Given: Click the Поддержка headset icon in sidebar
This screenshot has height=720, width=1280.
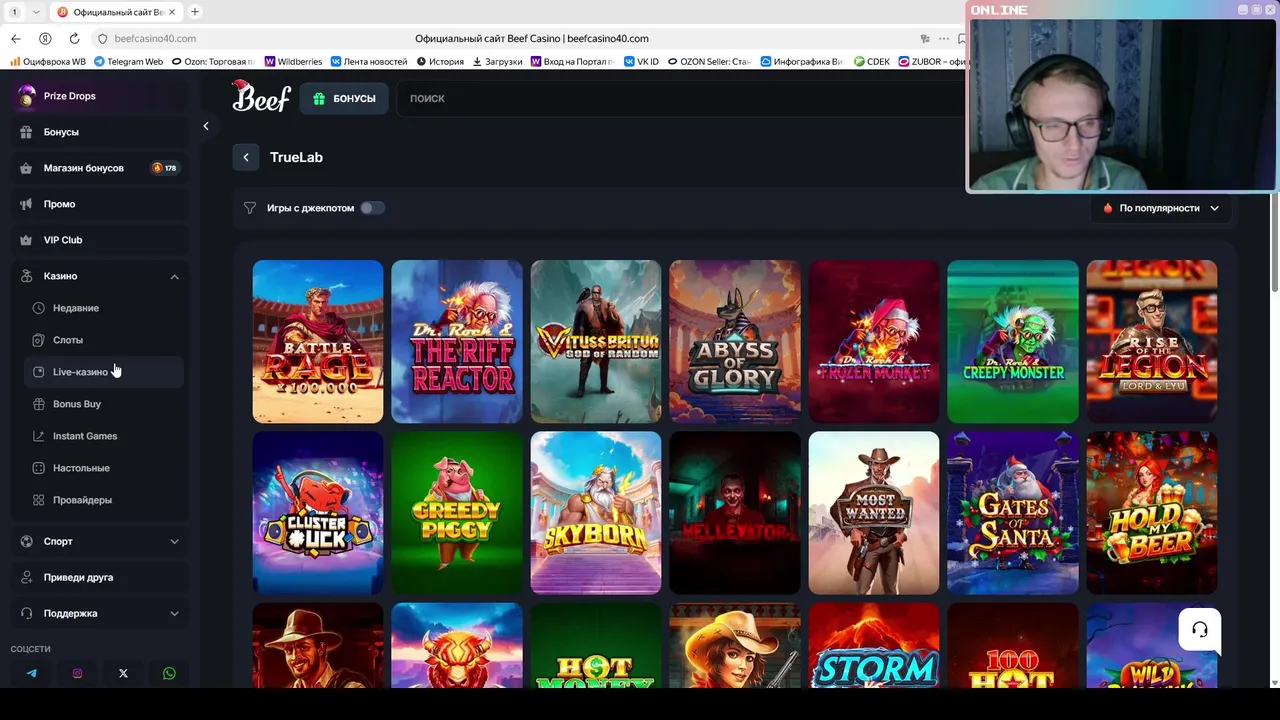Looking at the screenshot, I should point(26,613).
